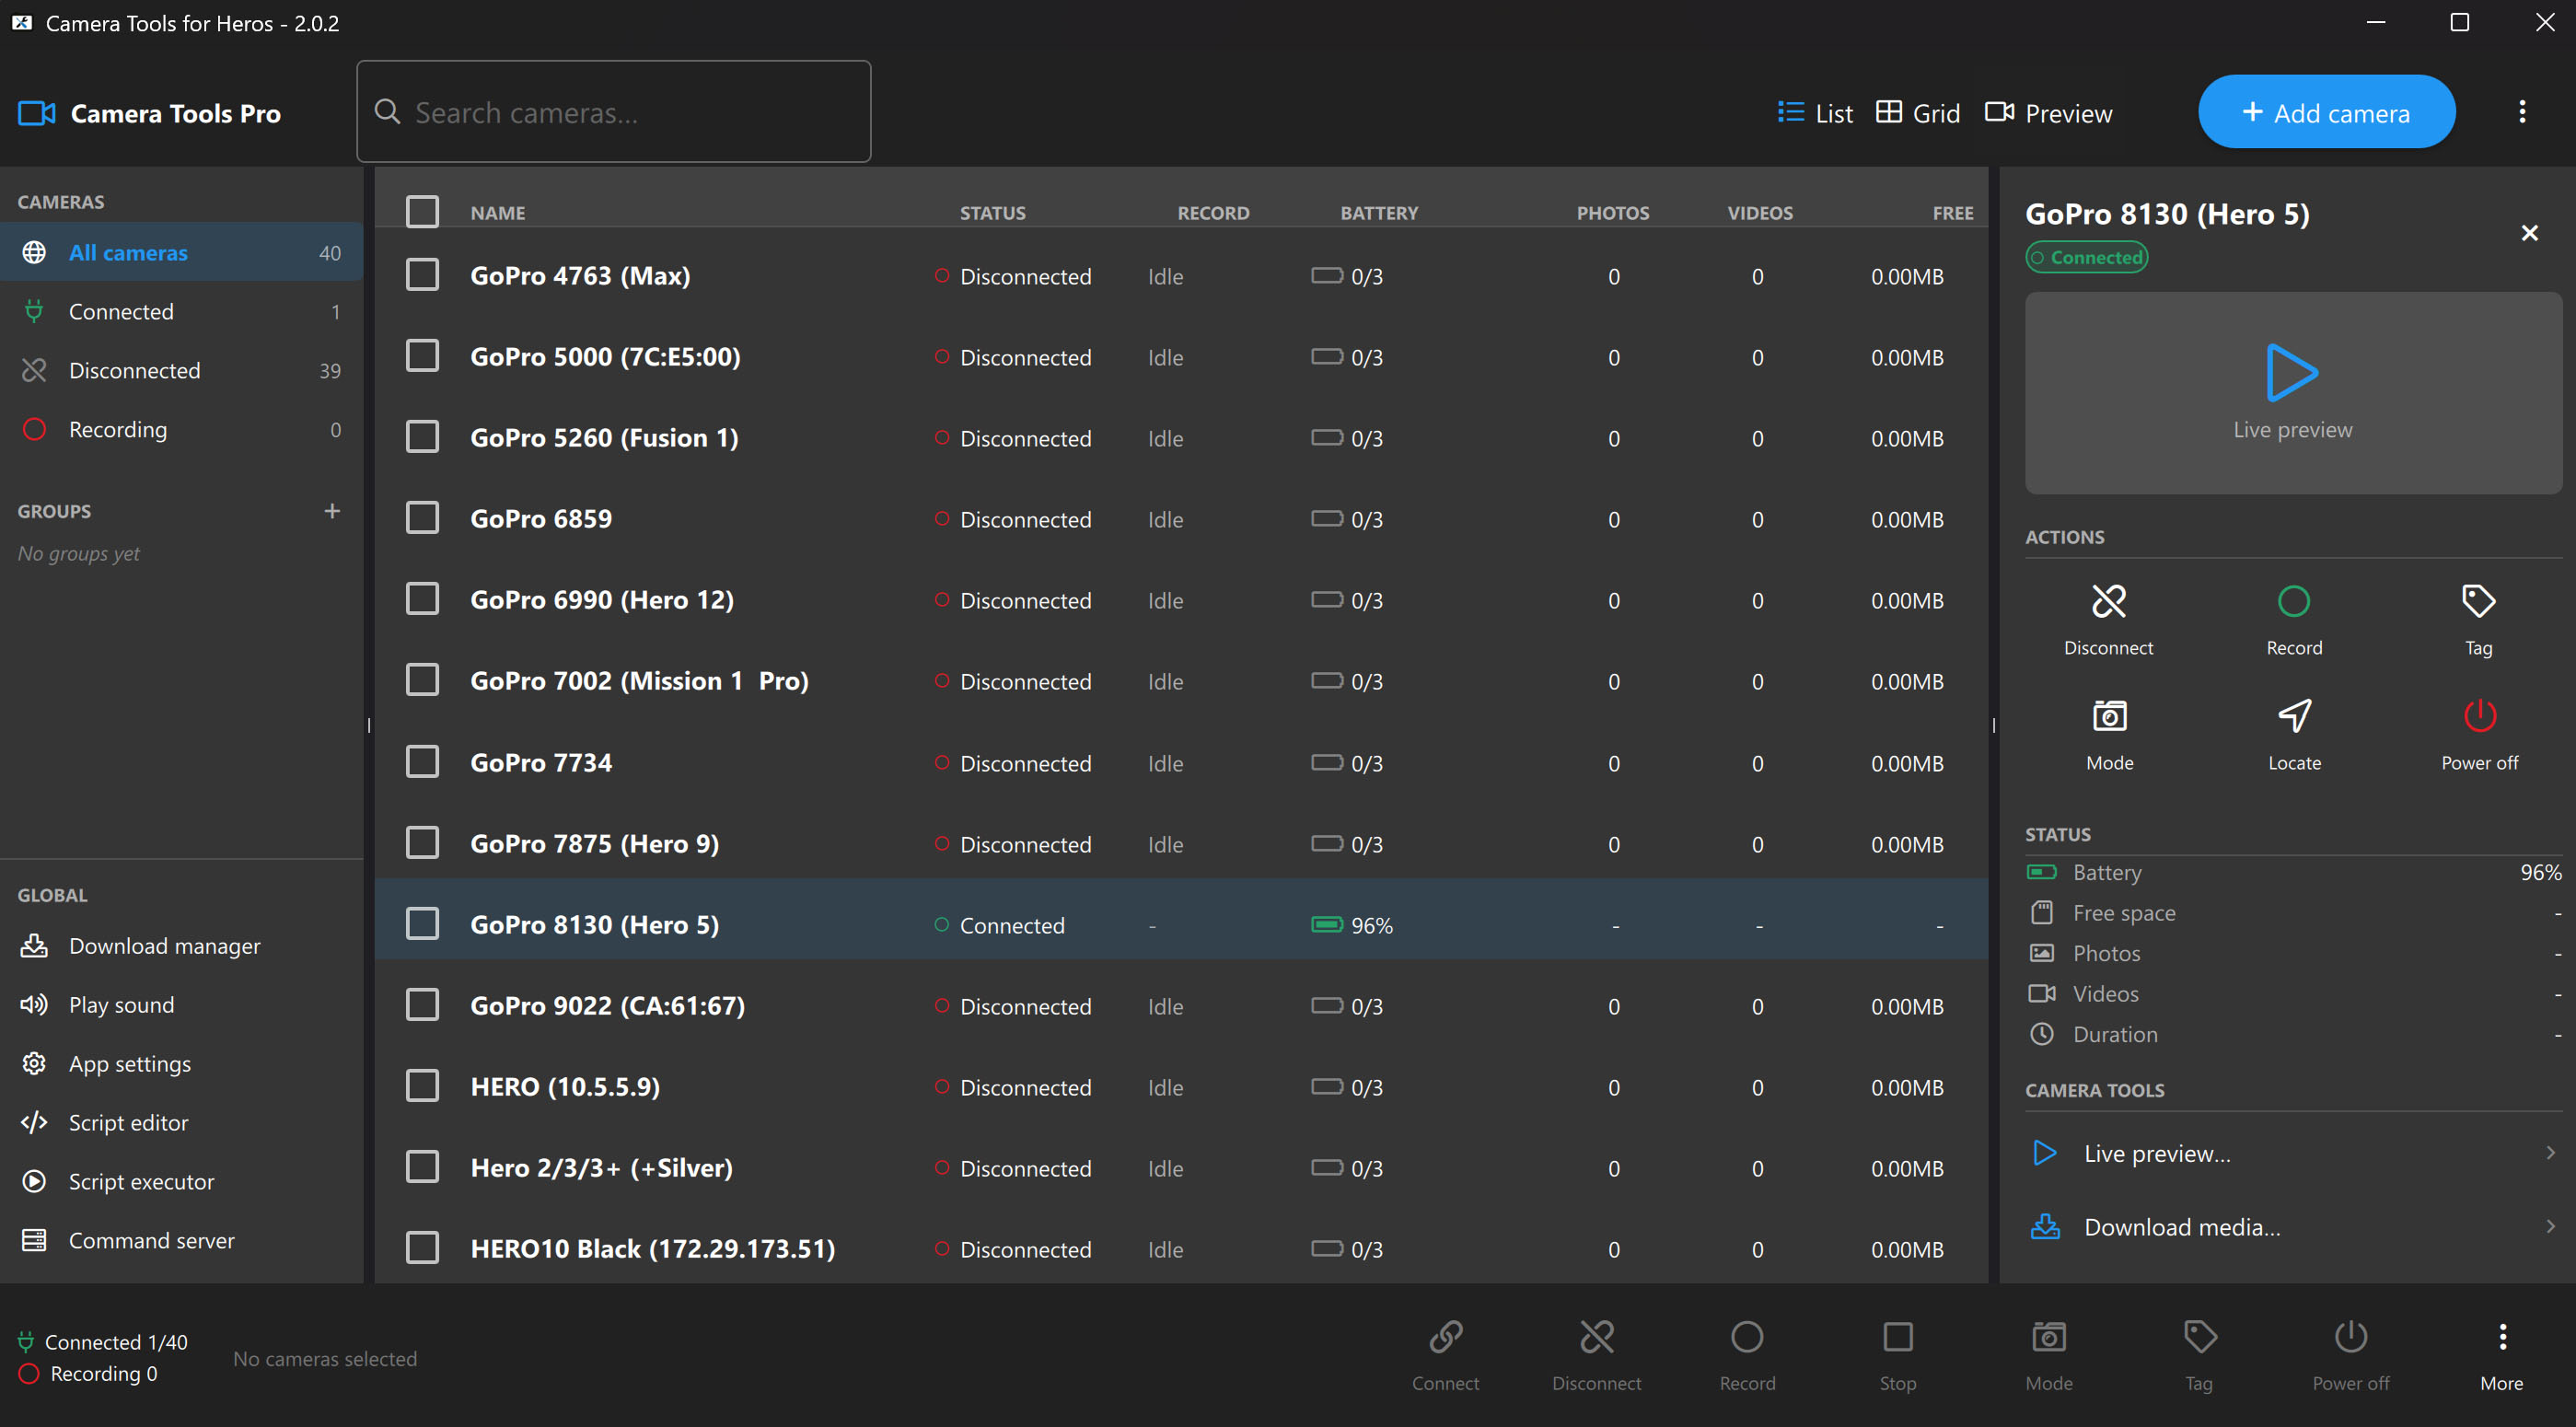Expand the Download media... camera tool

(x=2293, y=1227)
